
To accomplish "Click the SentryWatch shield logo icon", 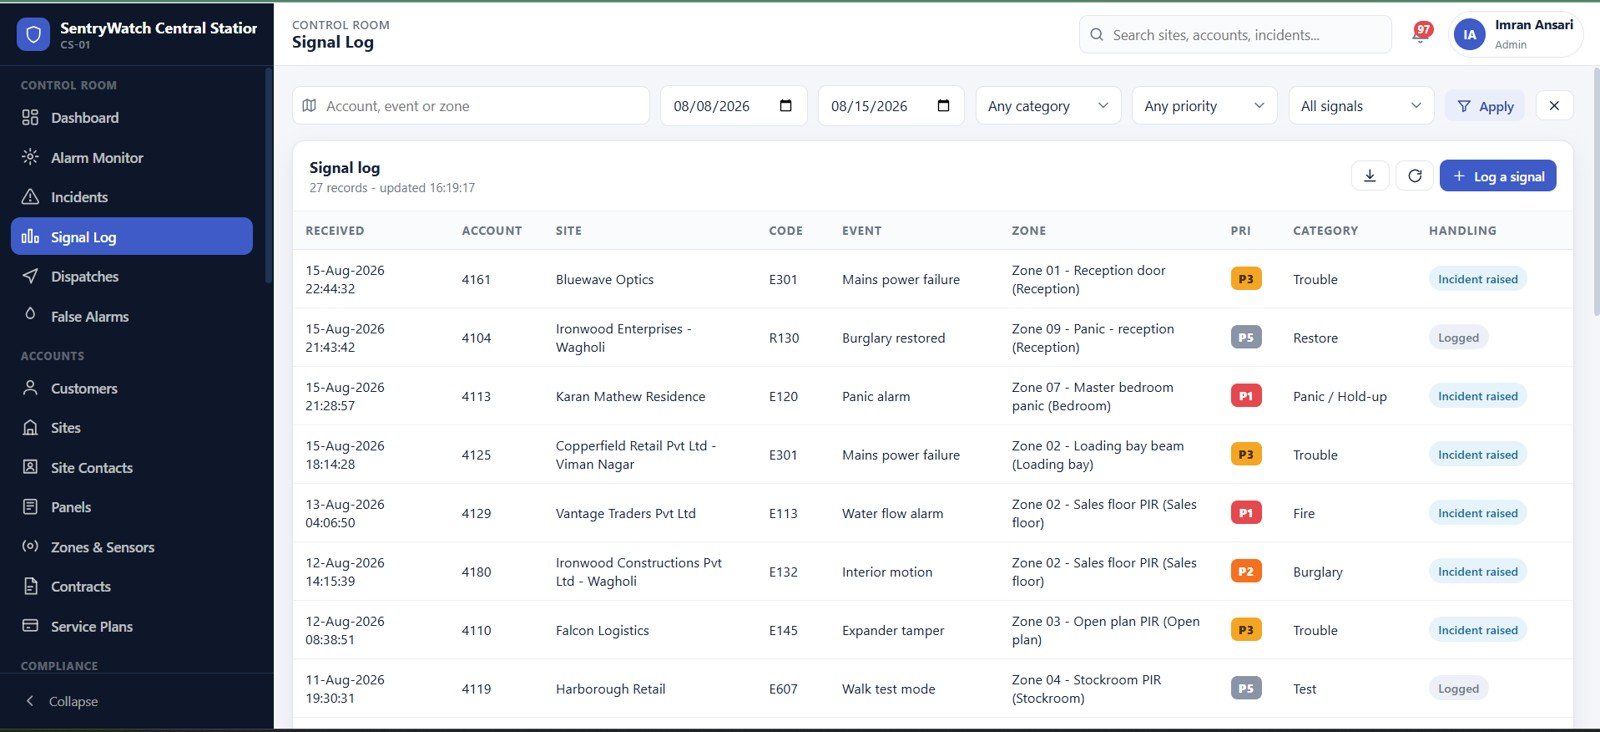I will pos(33,35).
